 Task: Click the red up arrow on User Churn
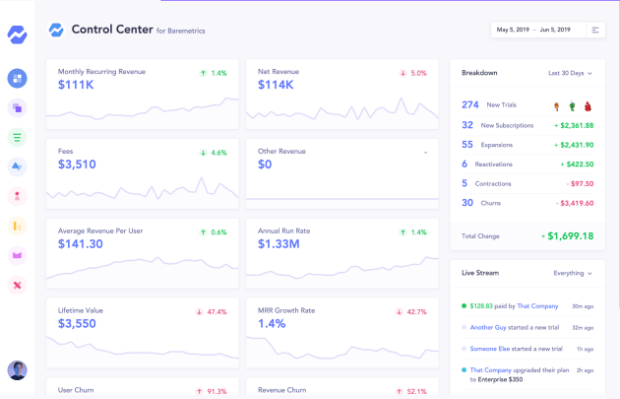(x=199, y=391)
